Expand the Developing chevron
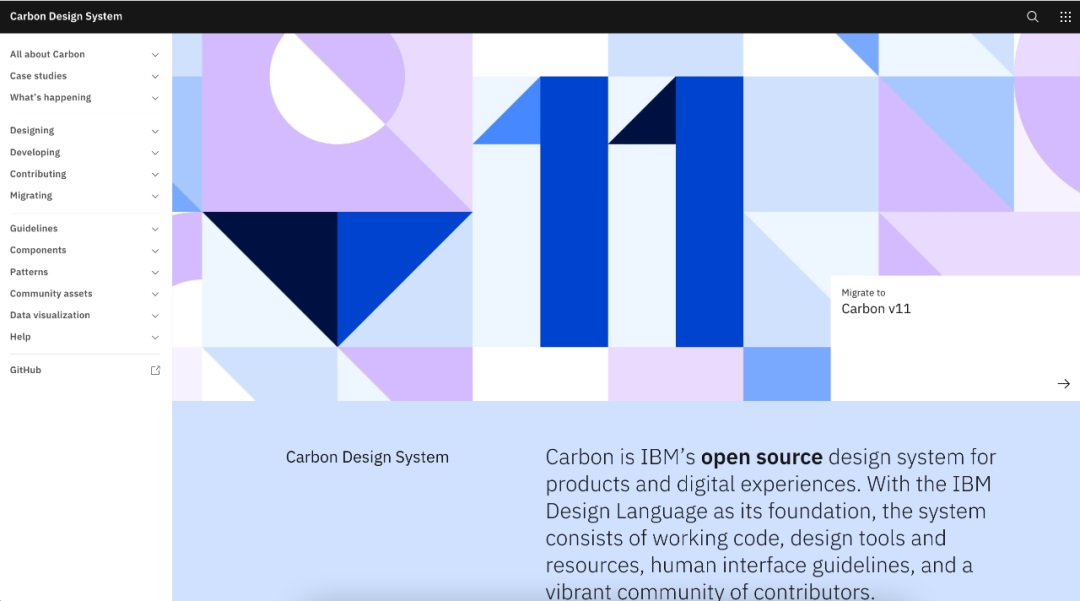1080x601 pixels. (x=155, y=153)
